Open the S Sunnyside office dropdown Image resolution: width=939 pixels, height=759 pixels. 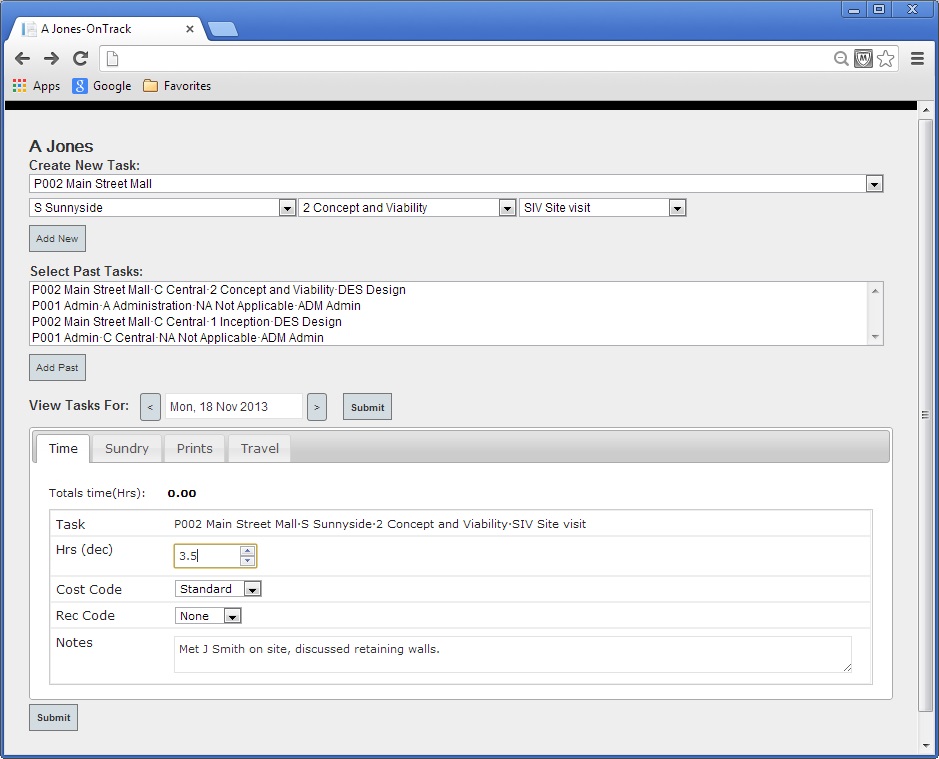(x=288, y=208)
